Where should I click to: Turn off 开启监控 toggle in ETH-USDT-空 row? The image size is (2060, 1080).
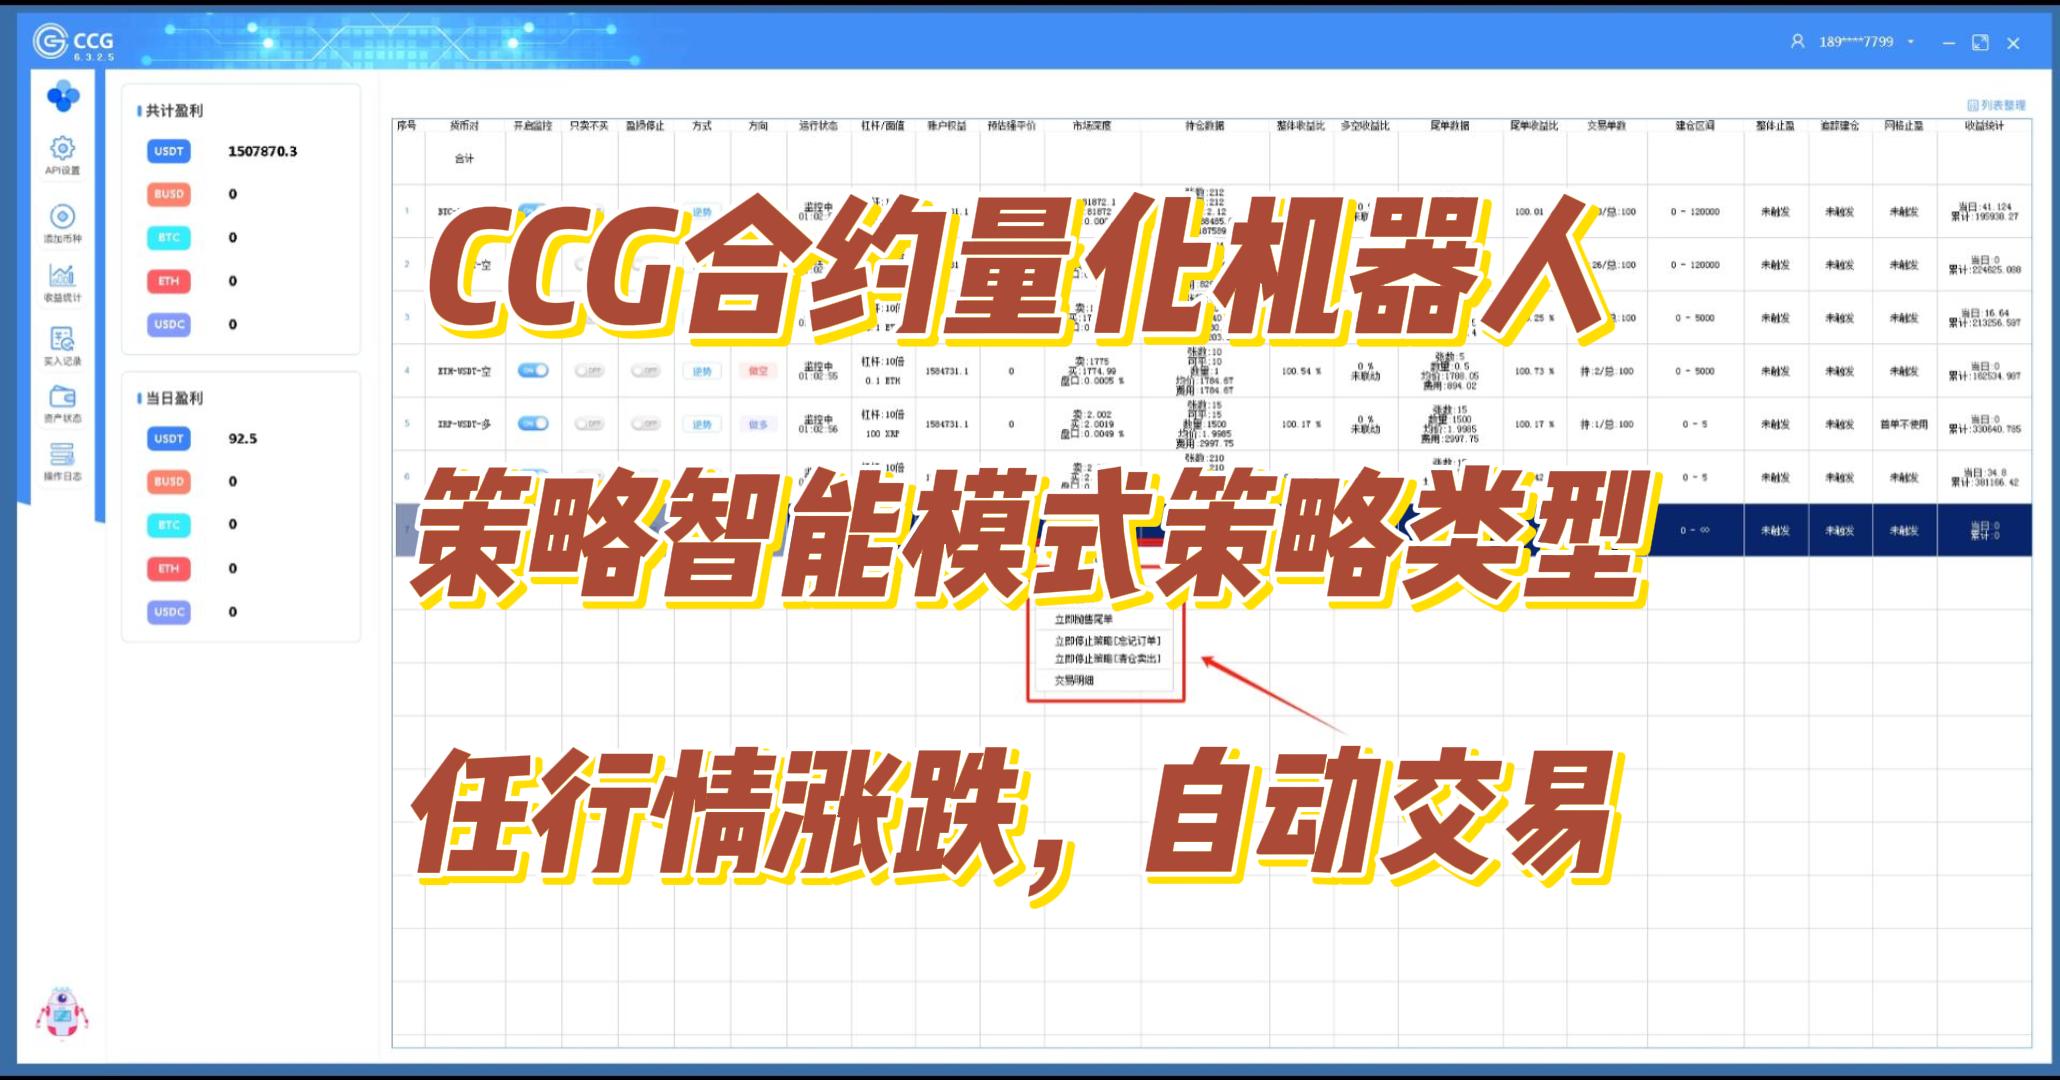[x=533, y=371]
